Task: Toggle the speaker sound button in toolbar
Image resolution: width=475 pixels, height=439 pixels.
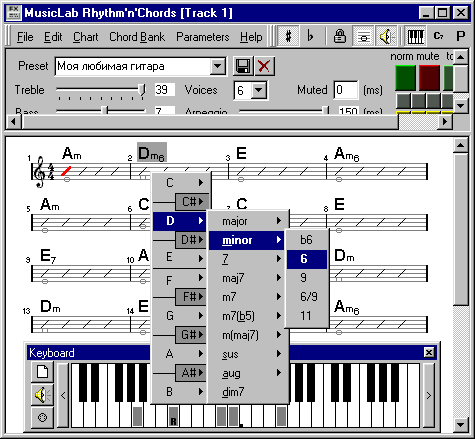Action: pos(386,36)
